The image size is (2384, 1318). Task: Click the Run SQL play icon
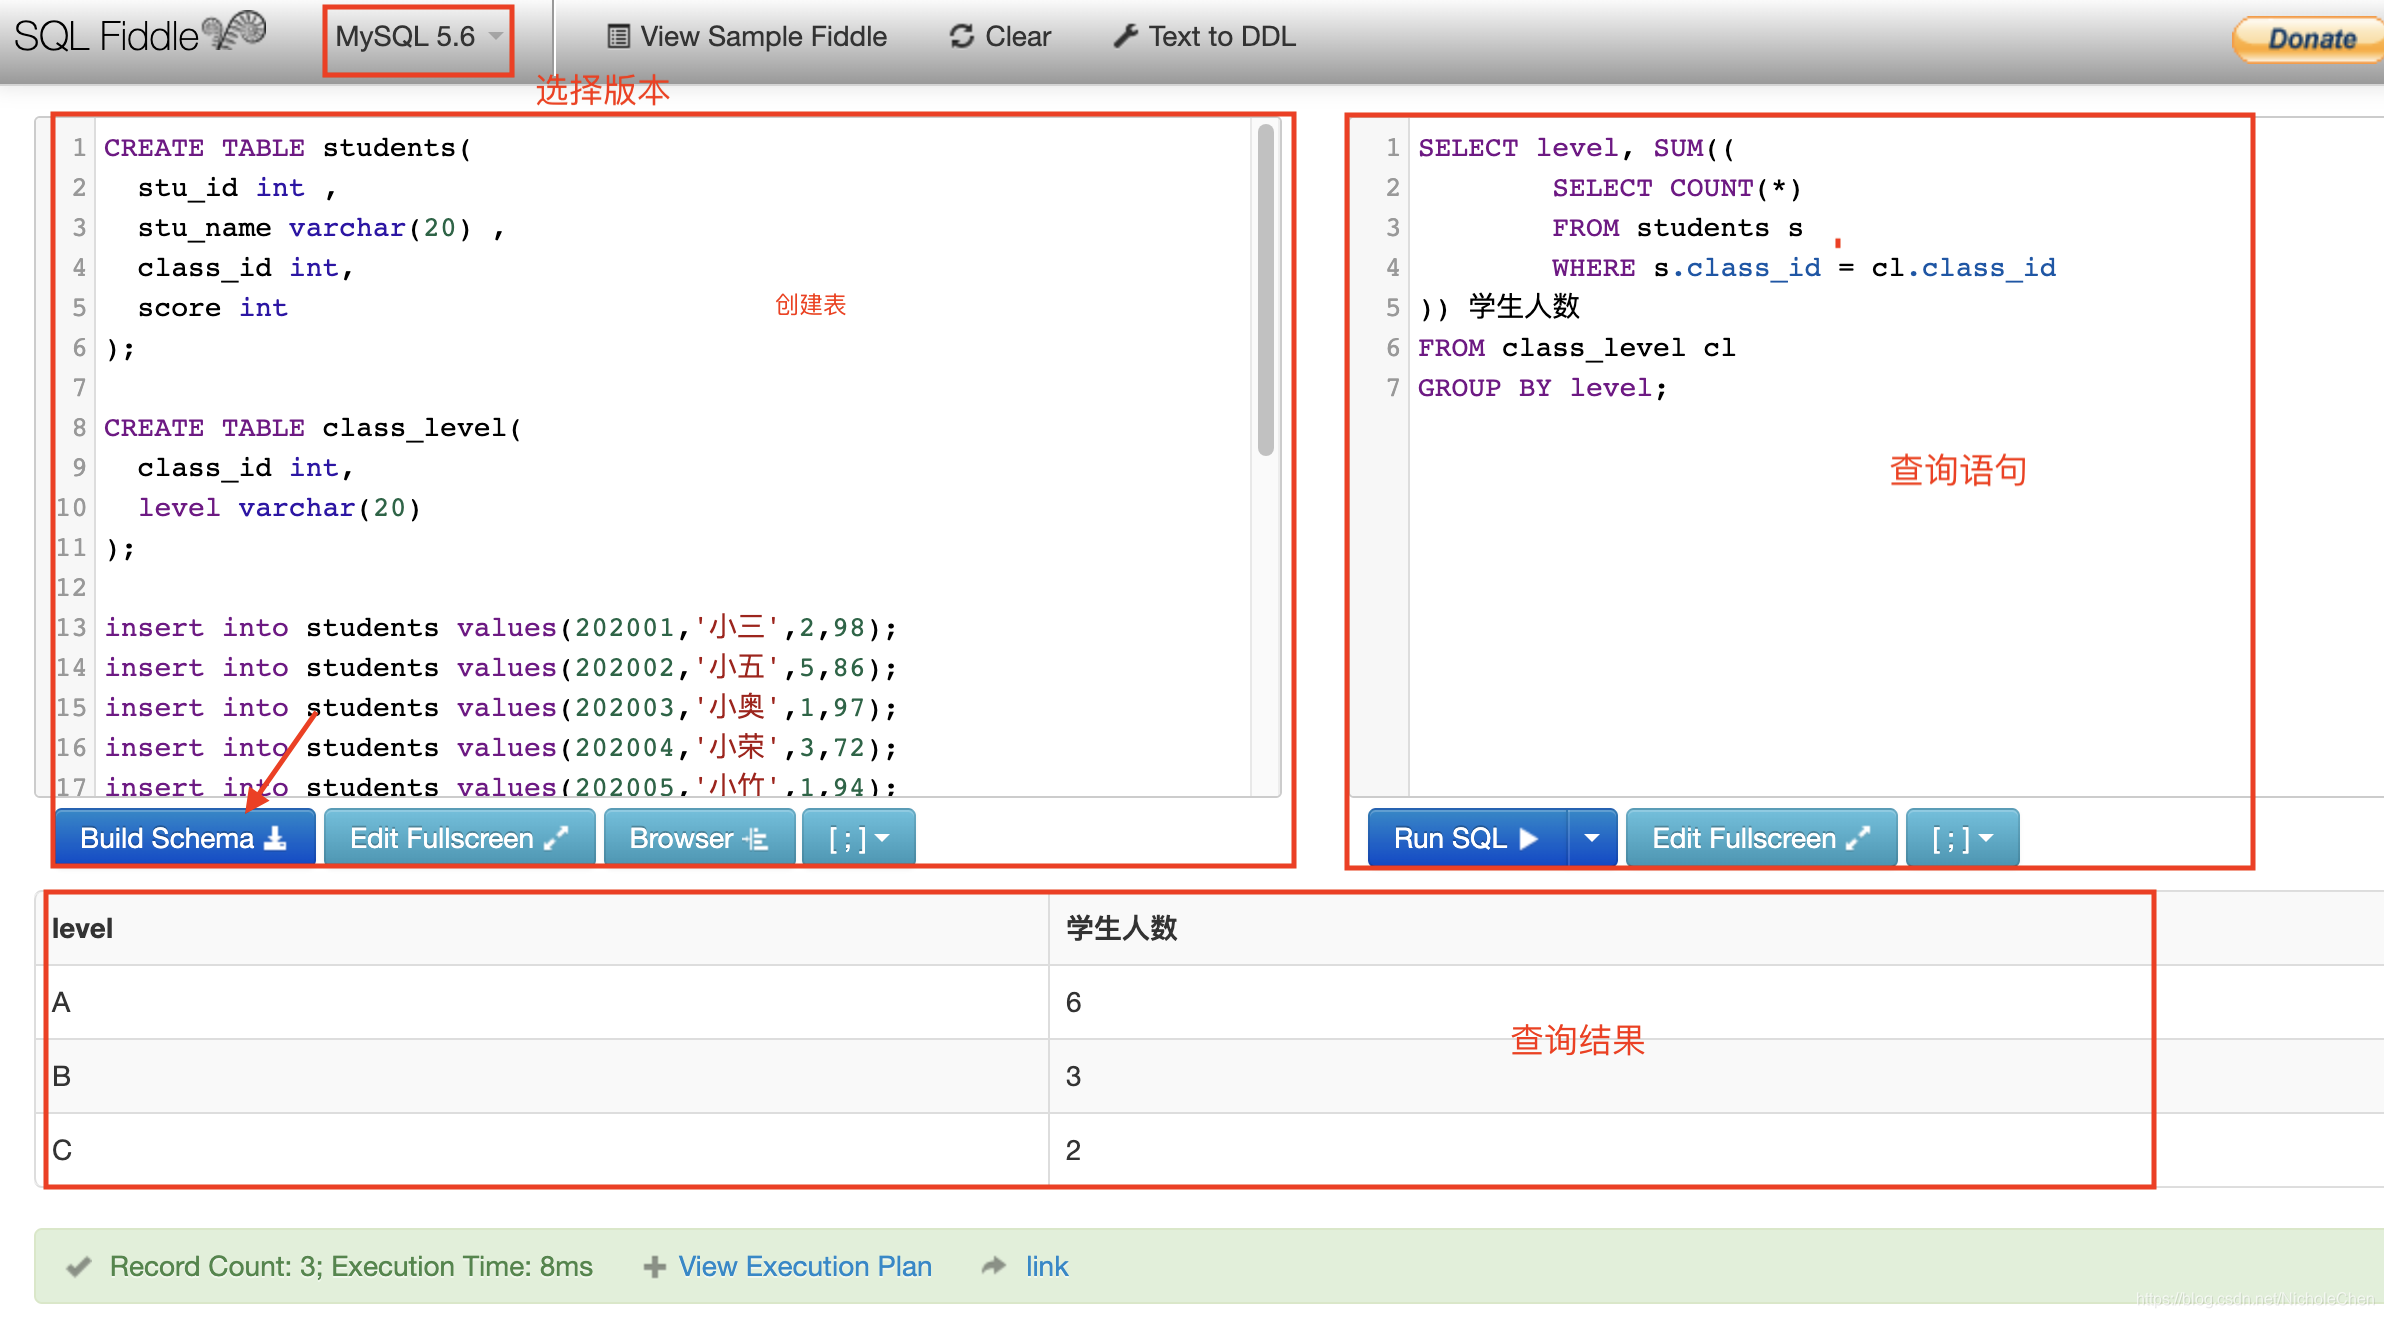pyautogui.click(x=1528, y=838)
